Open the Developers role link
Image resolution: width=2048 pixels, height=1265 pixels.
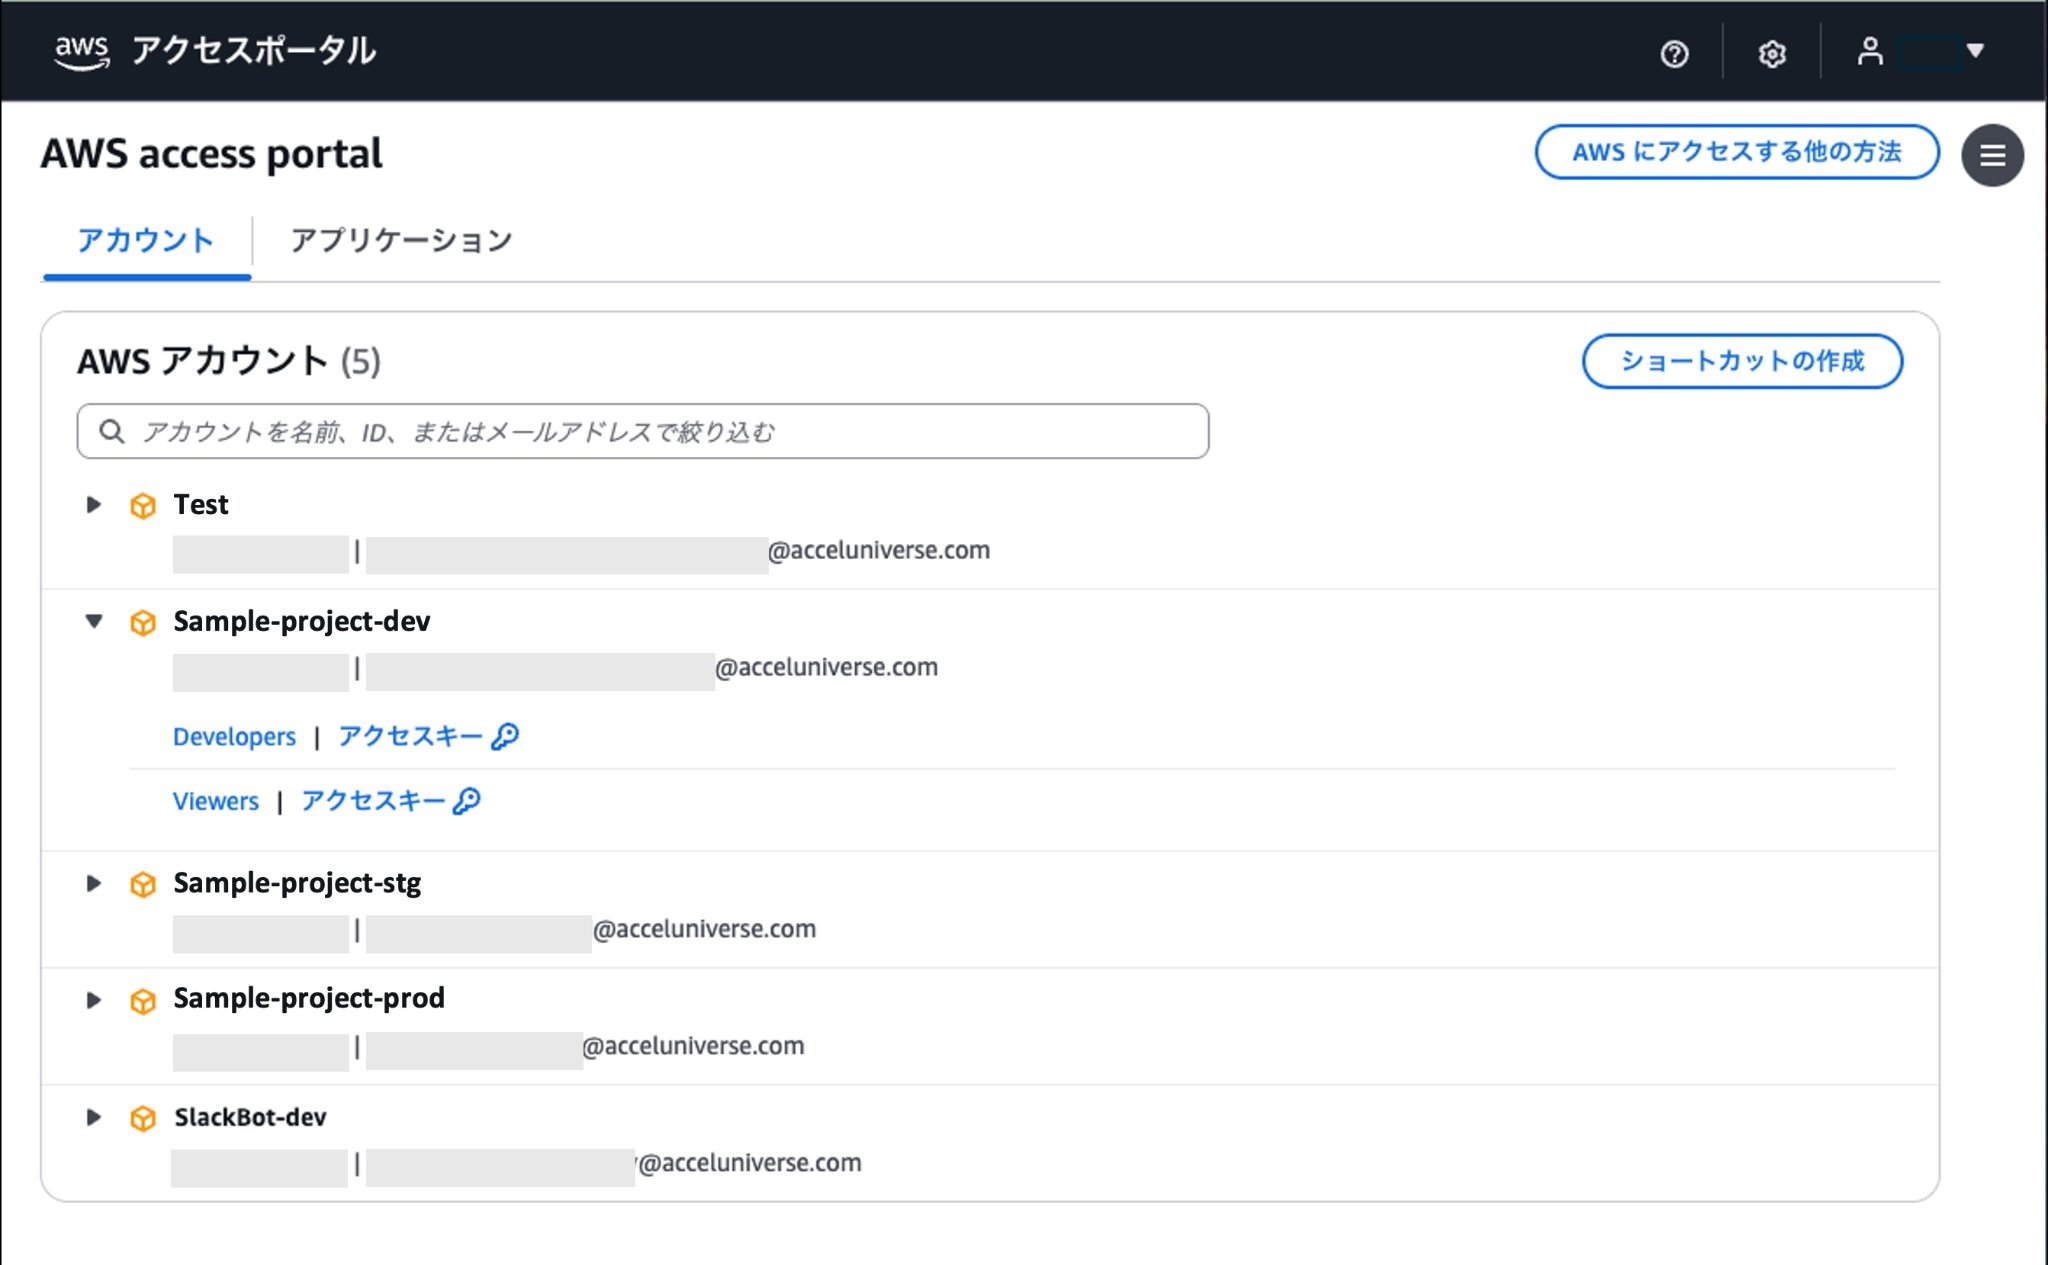234,737
